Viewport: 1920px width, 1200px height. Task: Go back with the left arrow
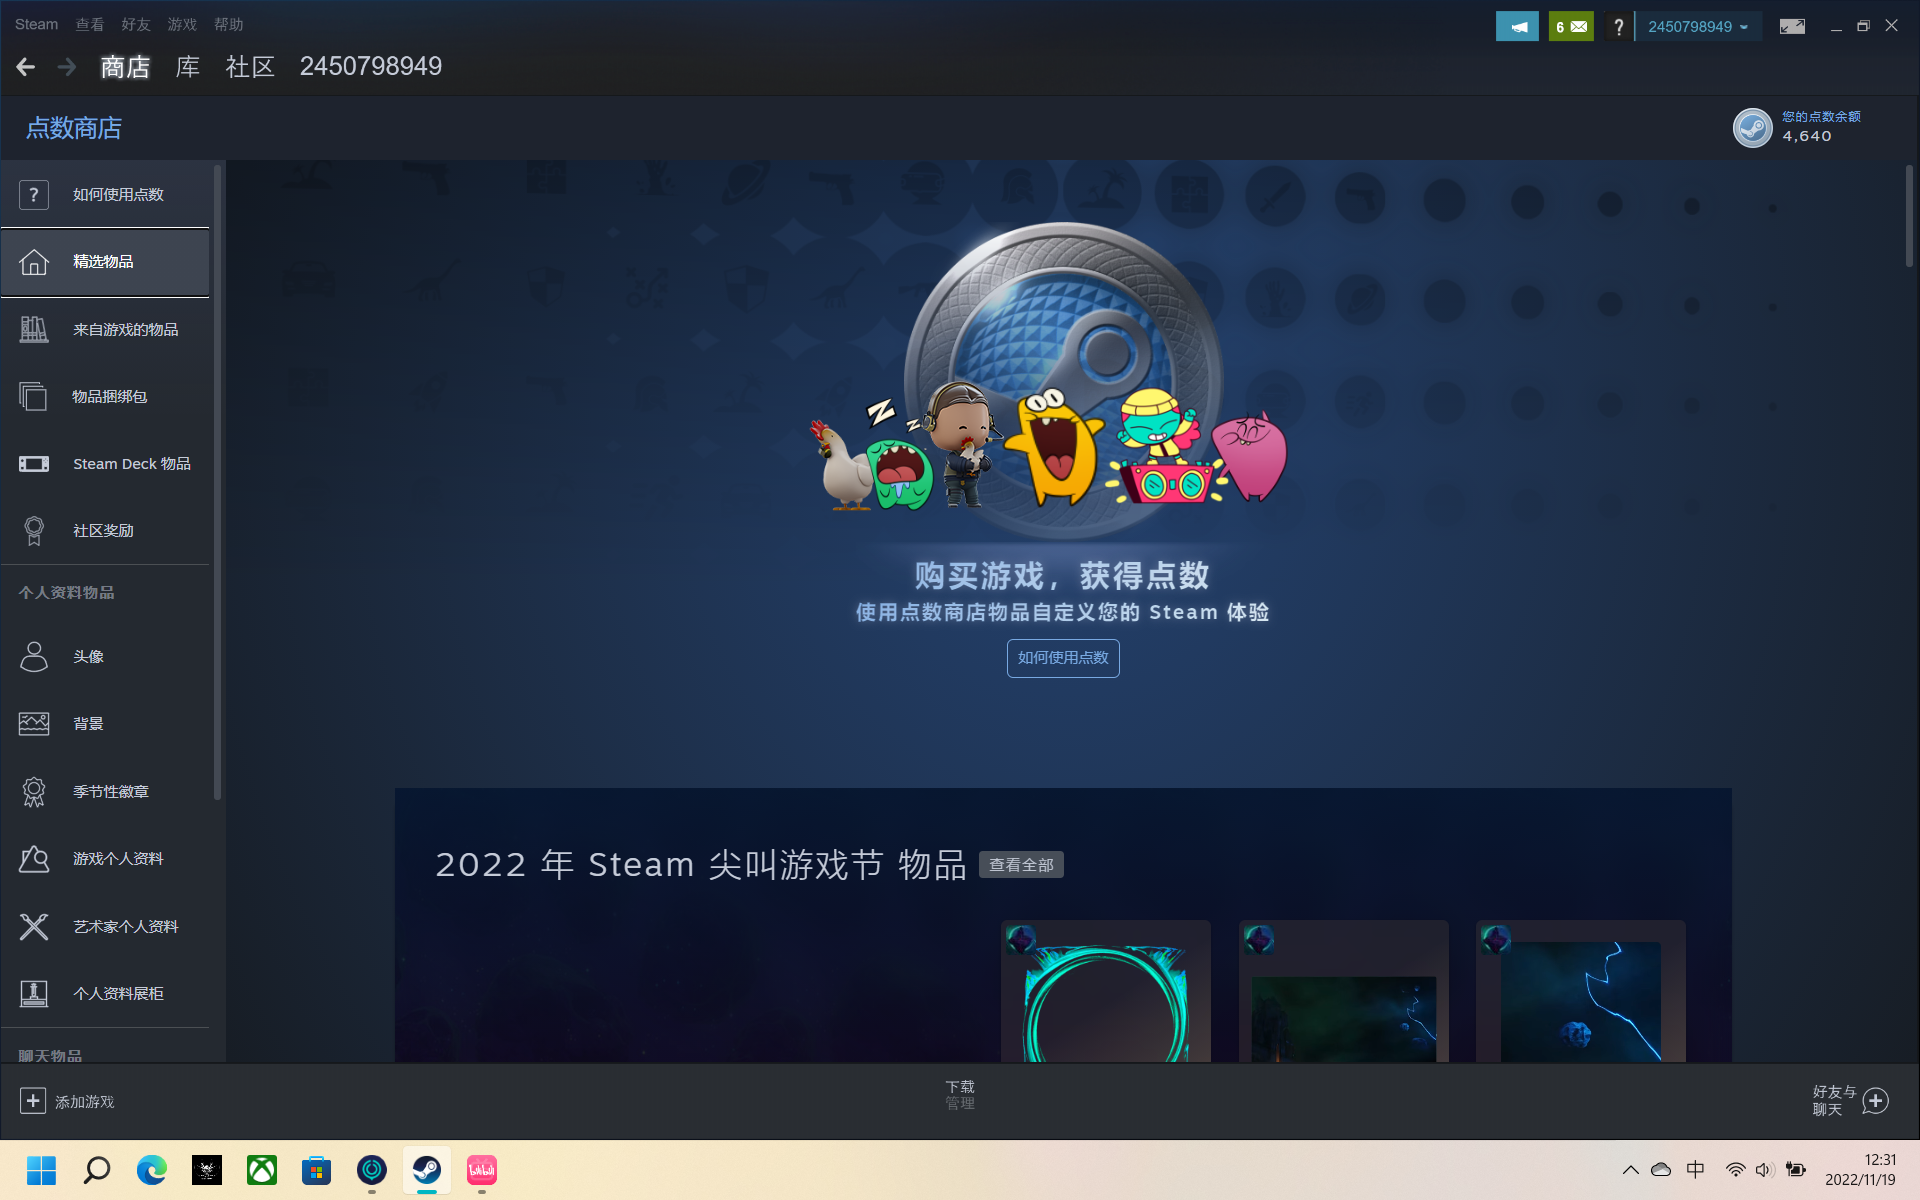26,67
